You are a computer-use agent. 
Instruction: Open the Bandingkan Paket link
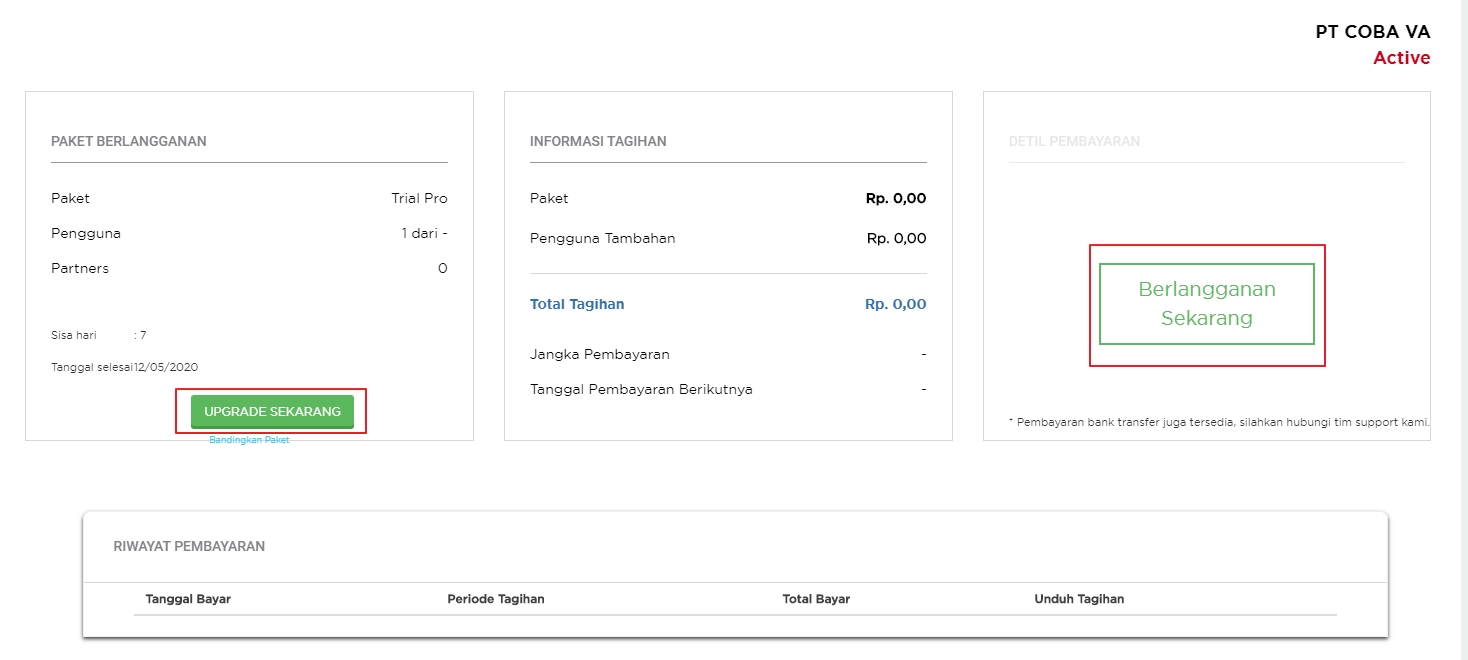[249, 440]
